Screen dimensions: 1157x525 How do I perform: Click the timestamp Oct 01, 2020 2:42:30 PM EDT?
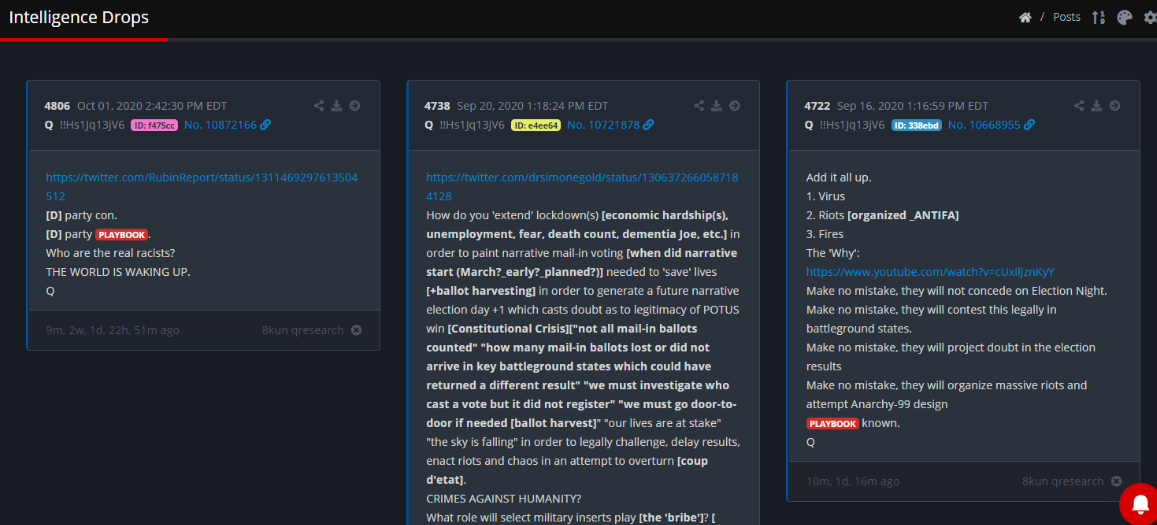153,106
